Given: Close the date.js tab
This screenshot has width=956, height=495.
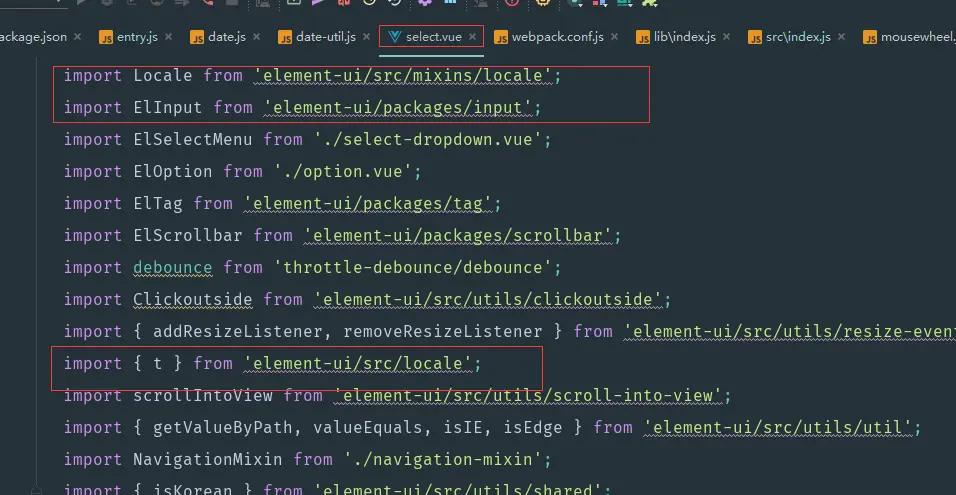Looking at the screenshot, I should (x=257, y=37).
